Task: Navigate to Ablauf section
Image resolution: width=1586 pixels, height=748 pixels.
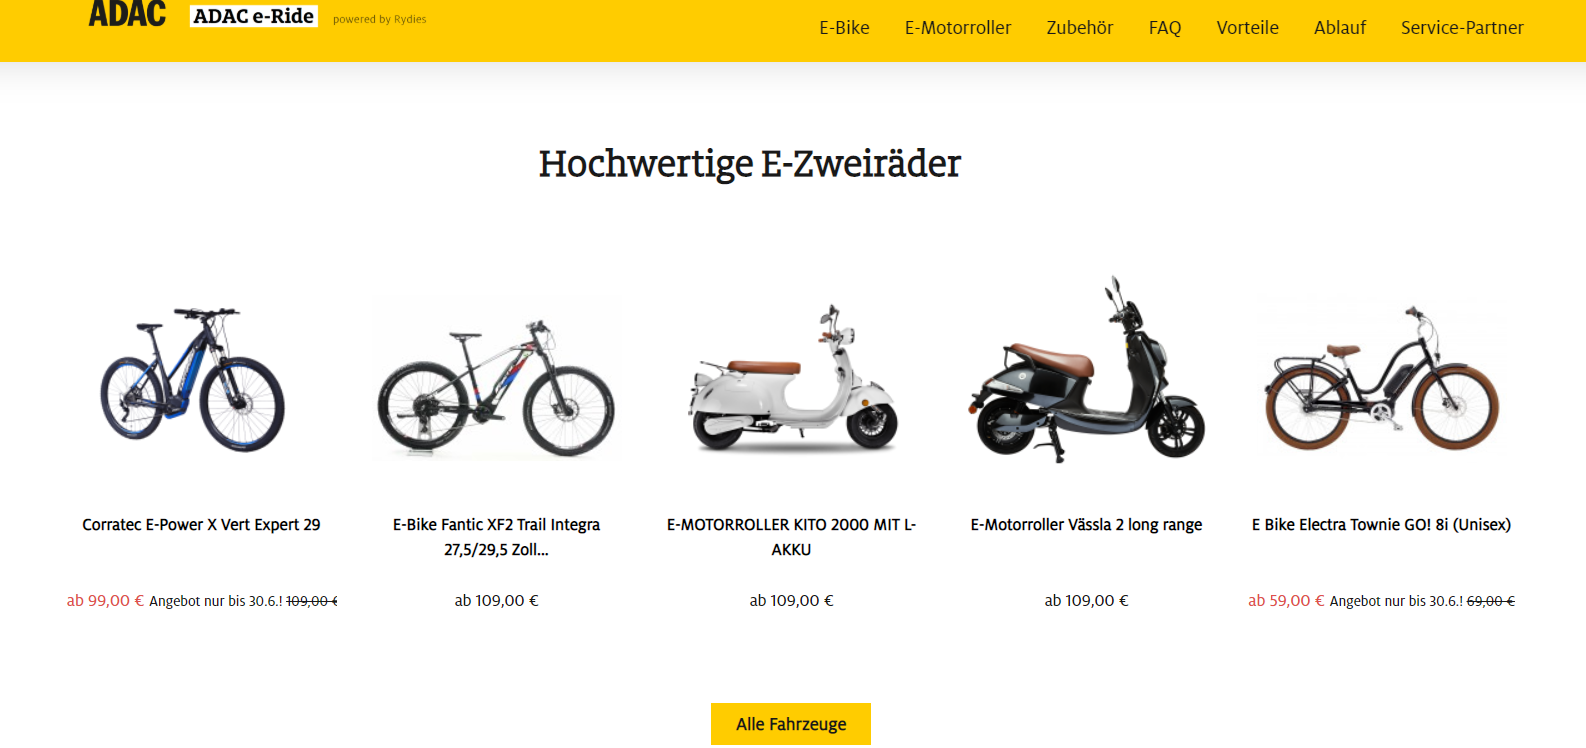Action: (x=1340, y=28)
